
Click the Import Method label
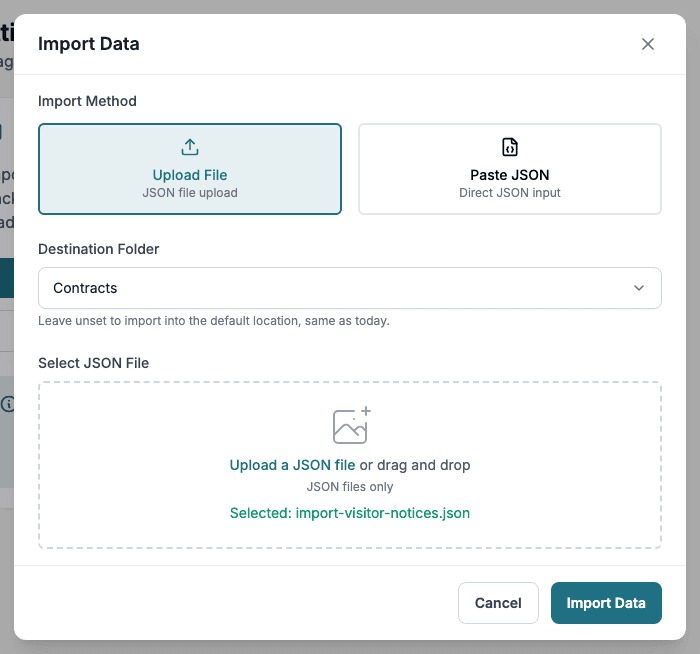pyautogui.click(x=88, y=101)
